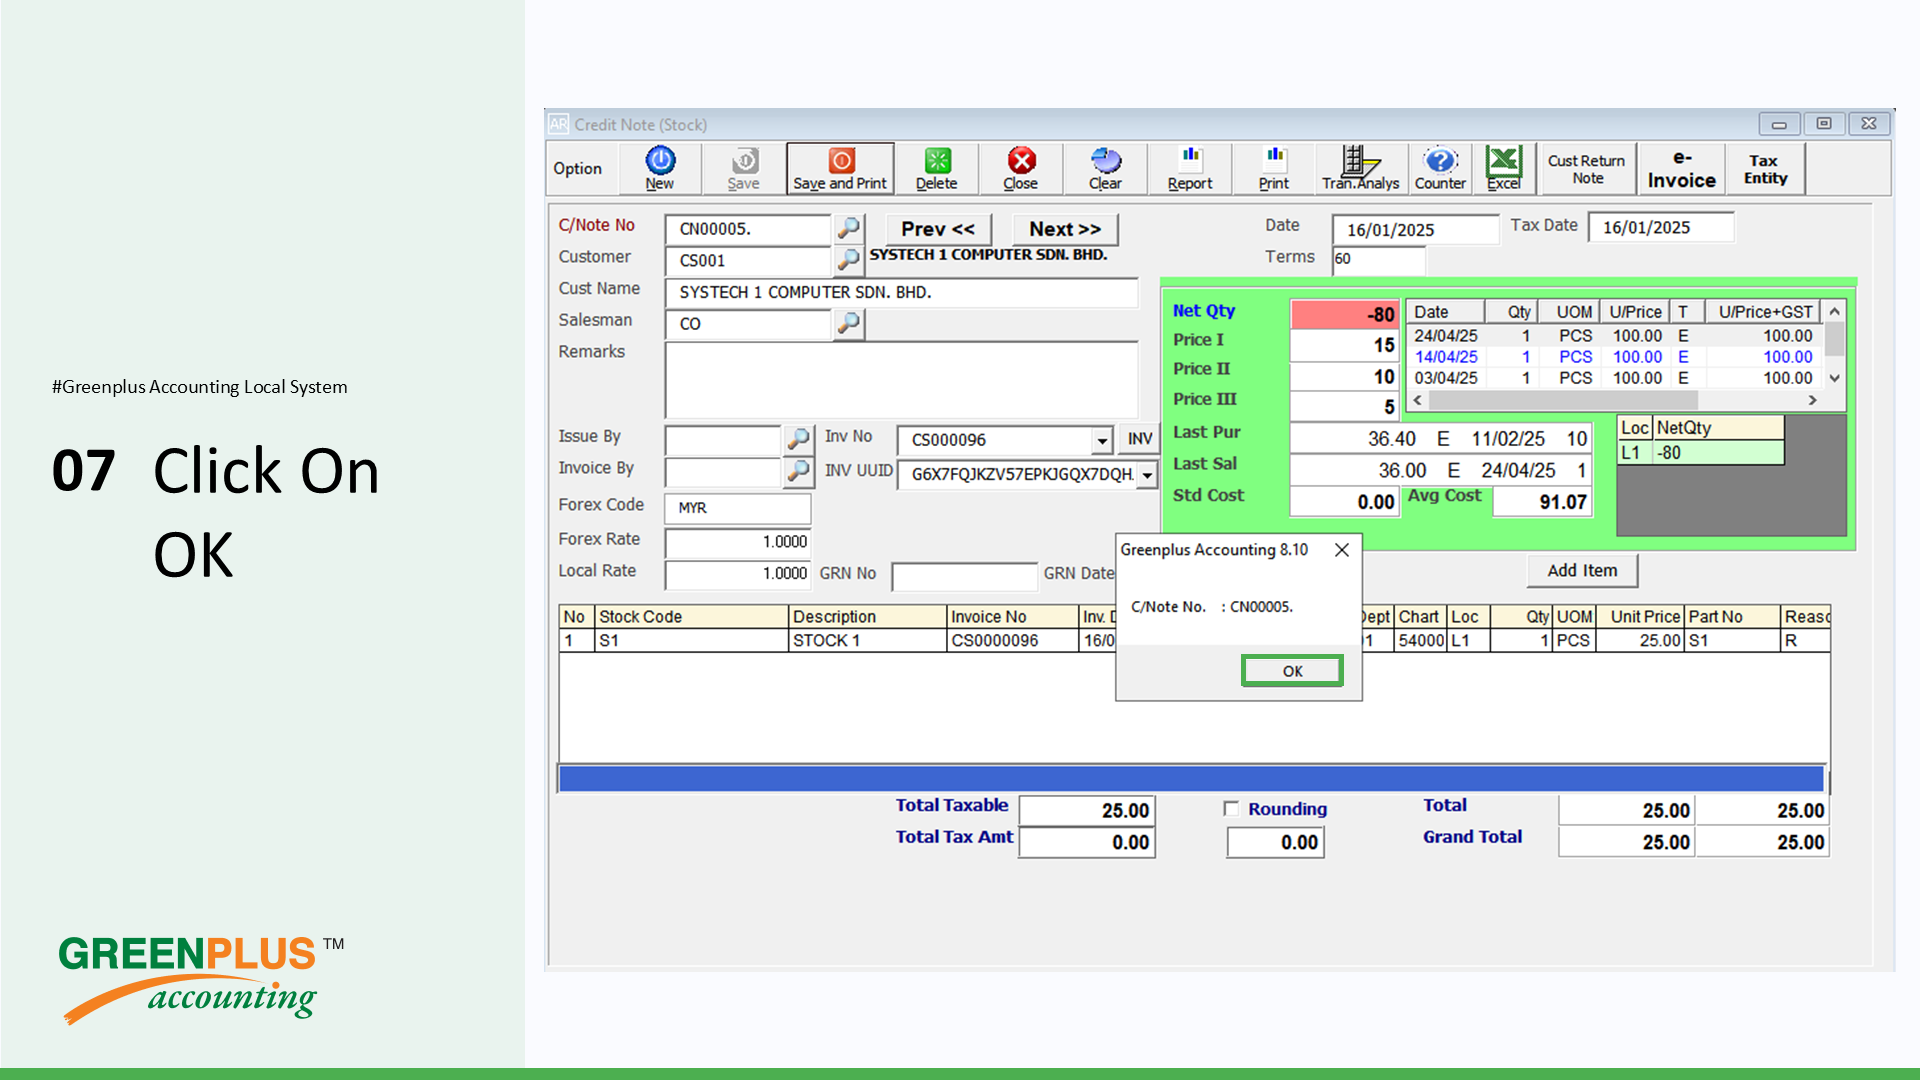Click the Prev << button
The image size is (1920, 1080).
937,229
